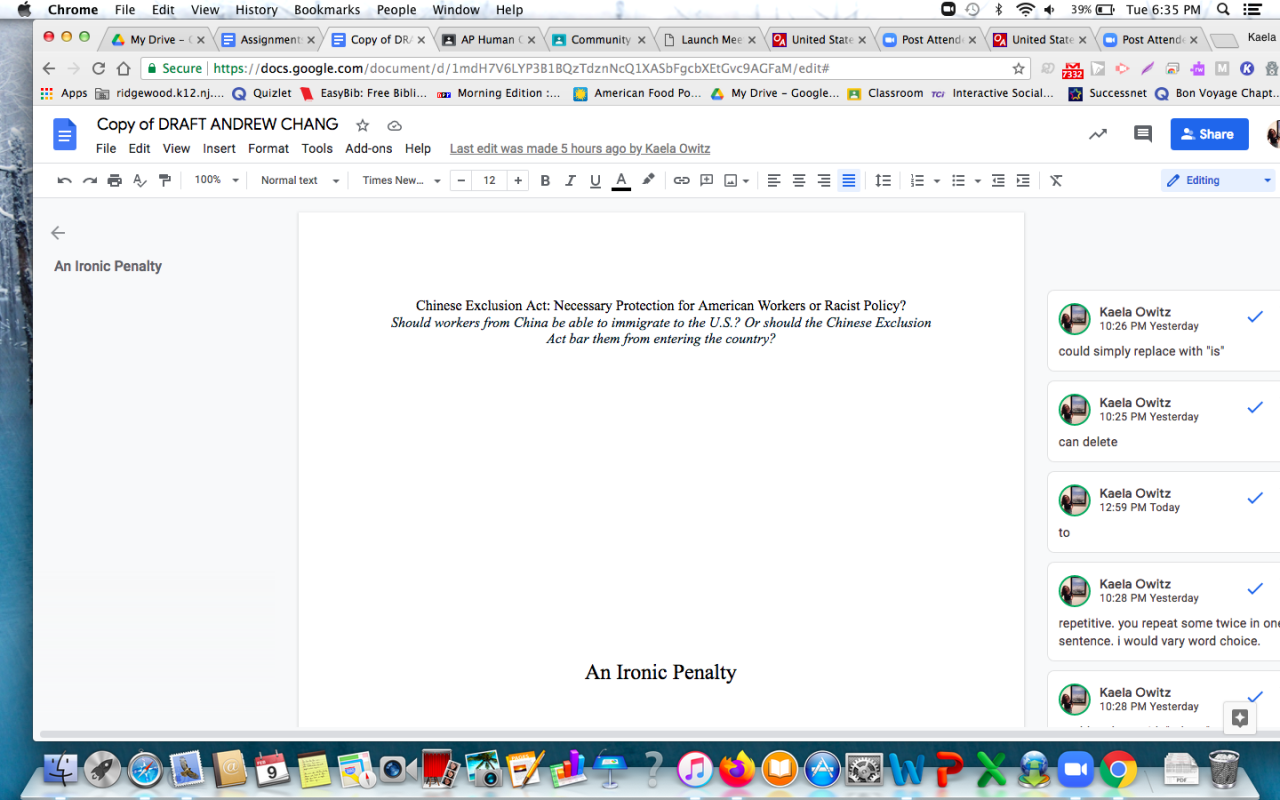Select the paint format tool
1280x800 pixels.
[165, 181]
